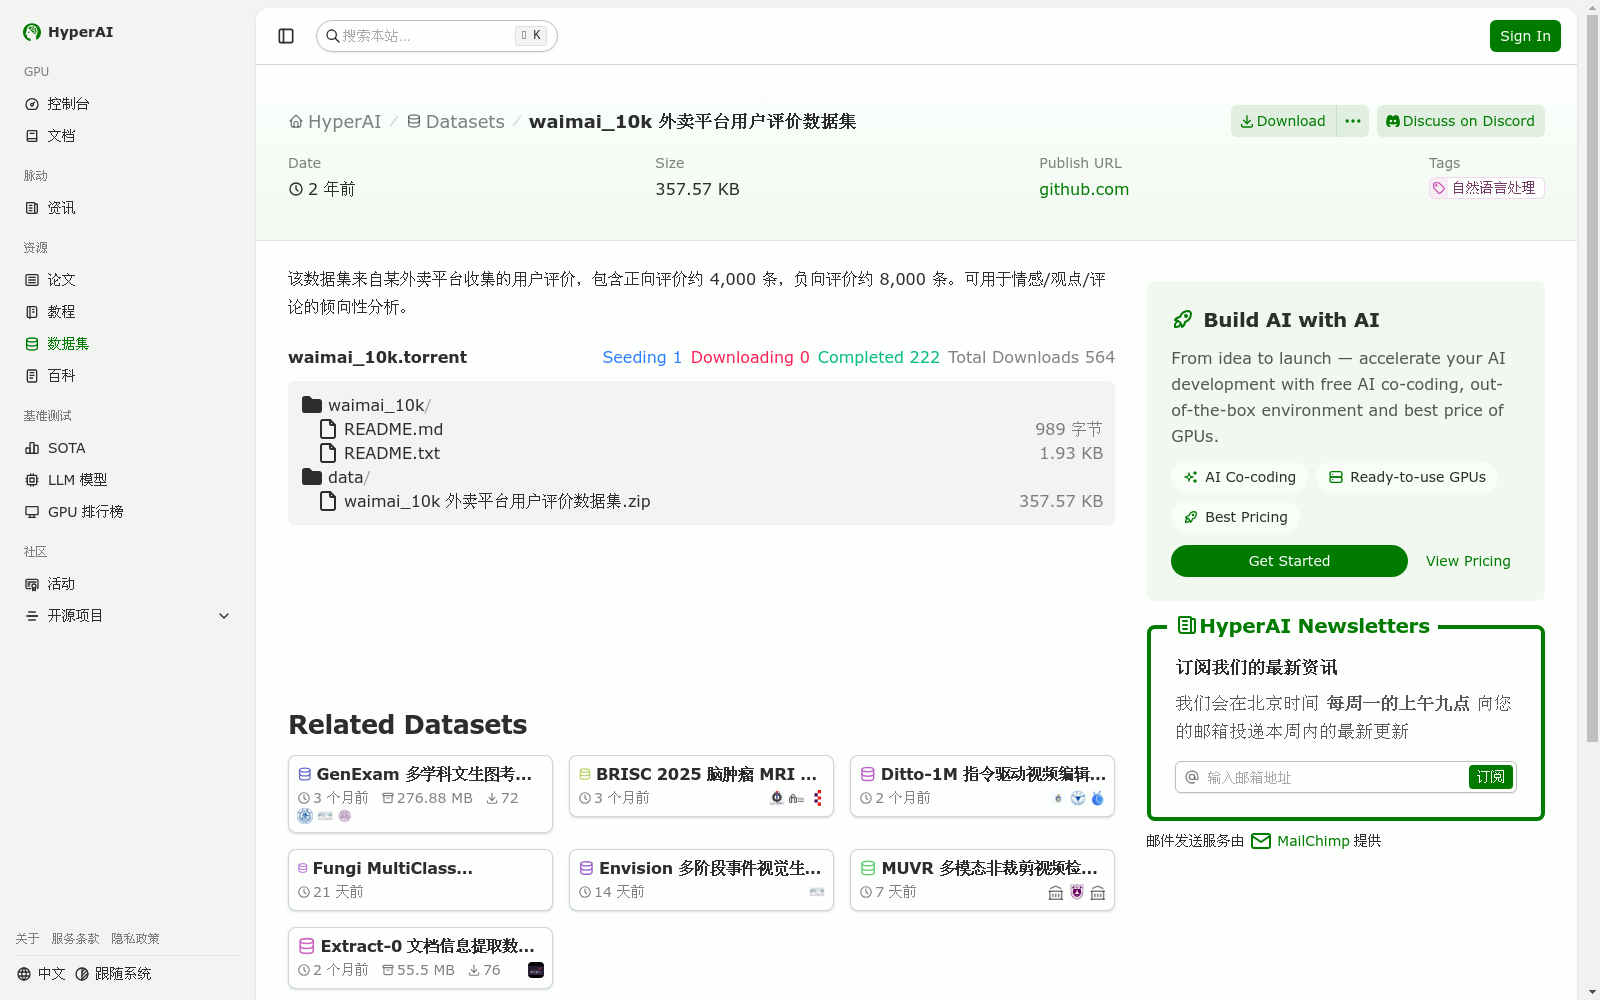Image resolution: width=1600 pixels, height=1000 pixels.
Task: Click Discuss on Discord button
Action: [1460, 121]
